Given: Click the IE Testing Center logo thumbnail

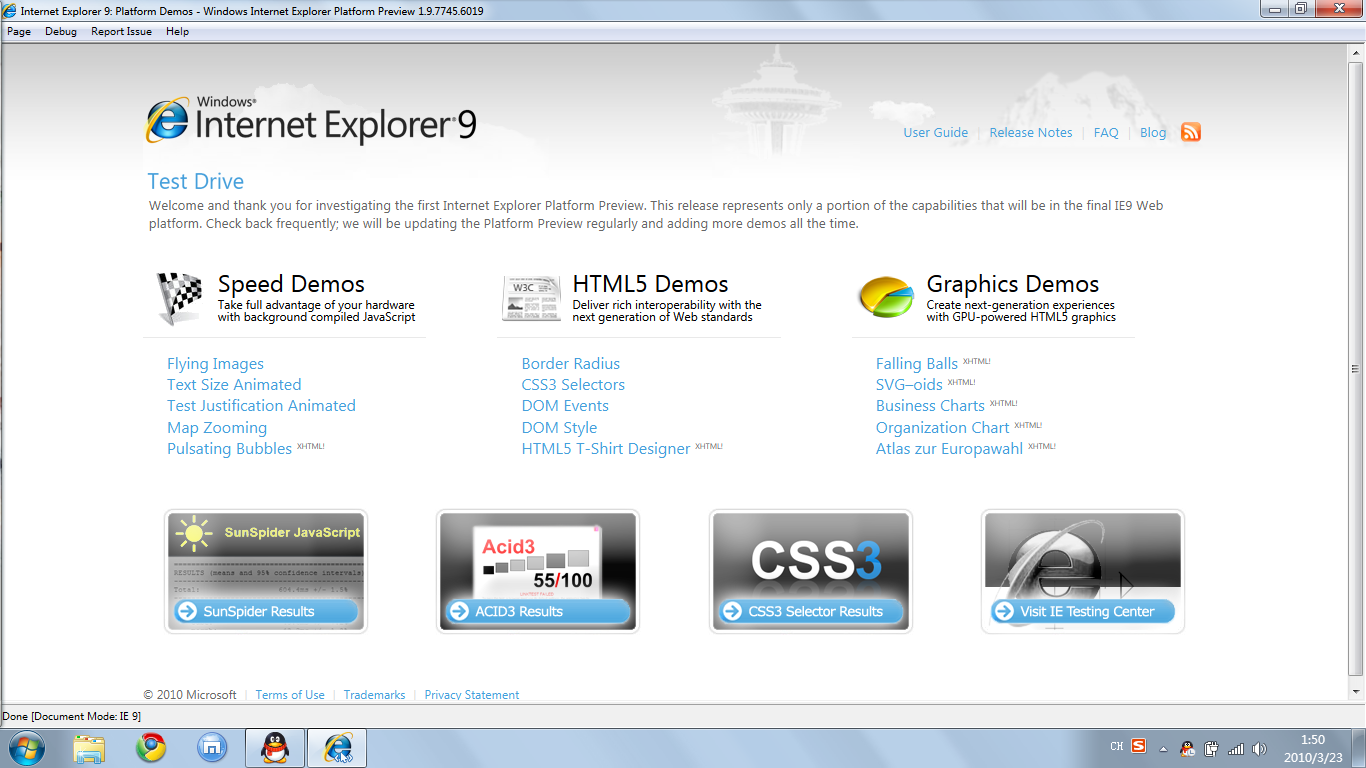Looking at the screenshot, I should coord(1082,555).
